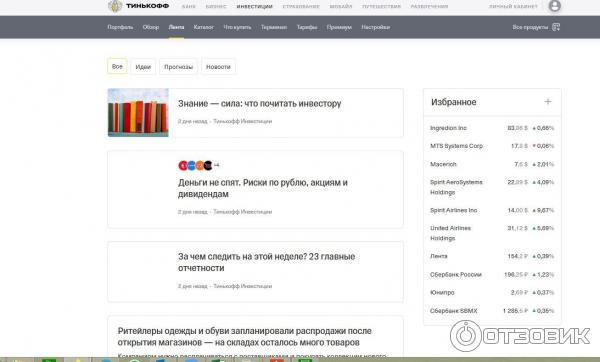
Task: Open article Деньги не спят. Риски по рублю
Action: 262,188
